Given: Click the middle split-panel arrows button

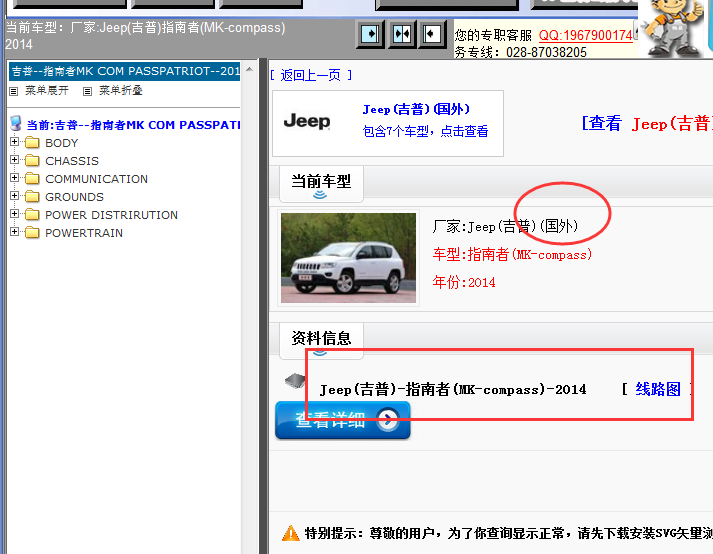Looking at the screenshot, I should pyautogui.click(x=402, y=34).
